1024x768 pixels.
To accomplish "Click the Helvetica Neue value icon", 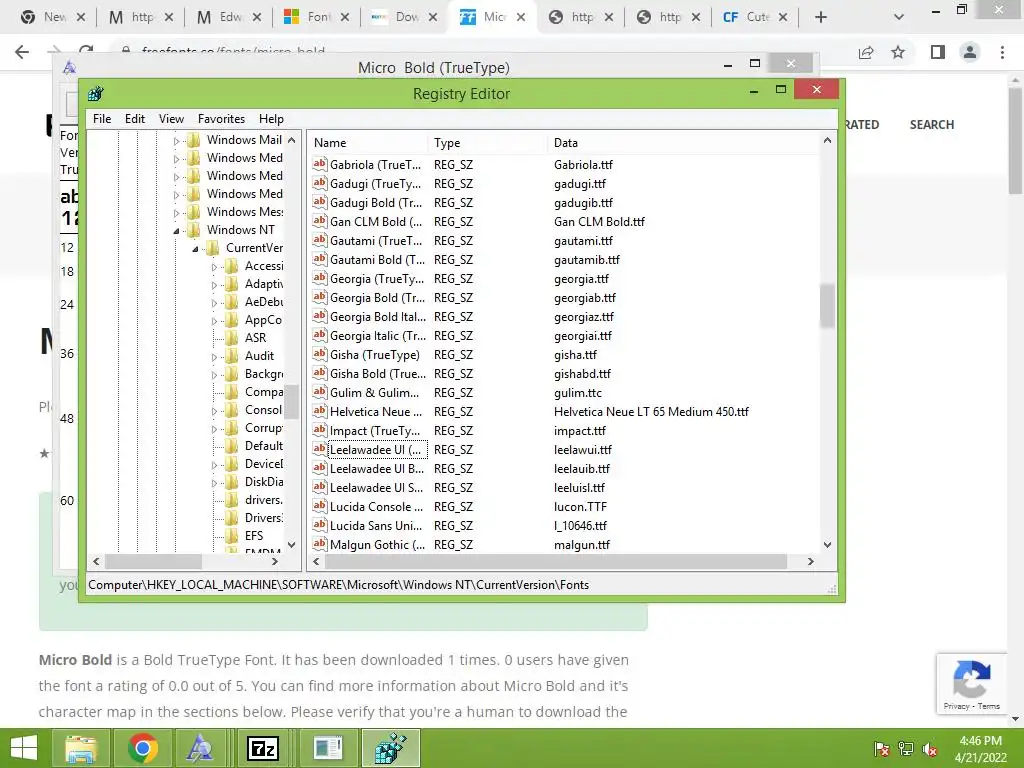I will (319, 411).
